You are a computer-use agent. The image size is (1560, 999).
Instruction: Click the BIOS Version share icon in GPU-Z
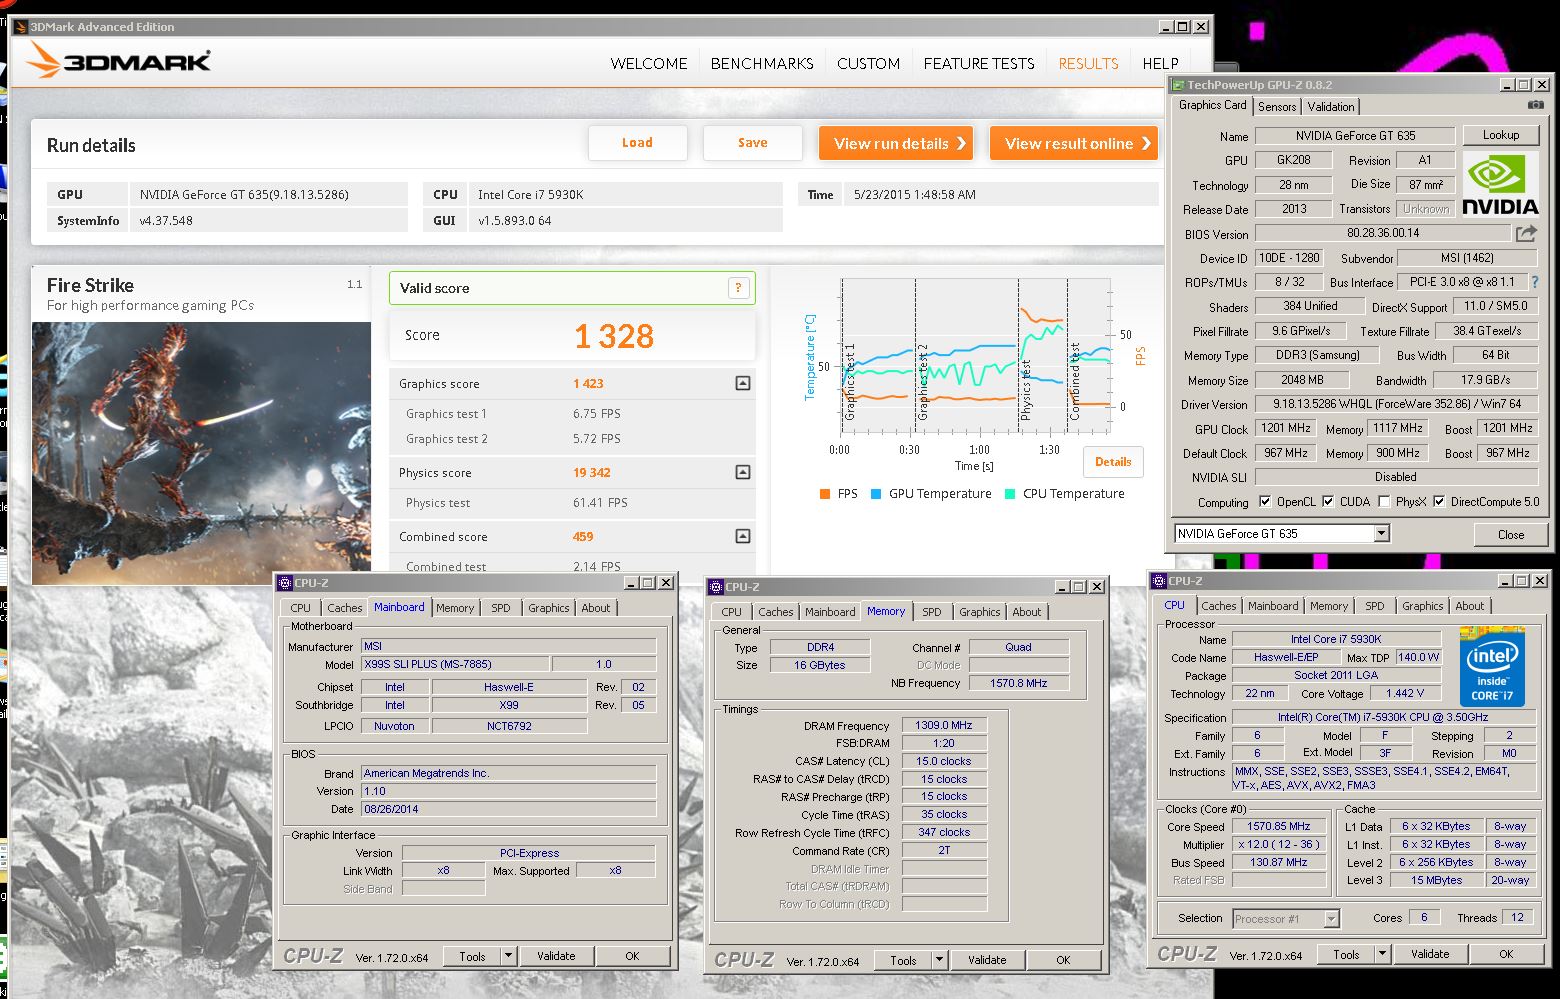point(1526,233)
